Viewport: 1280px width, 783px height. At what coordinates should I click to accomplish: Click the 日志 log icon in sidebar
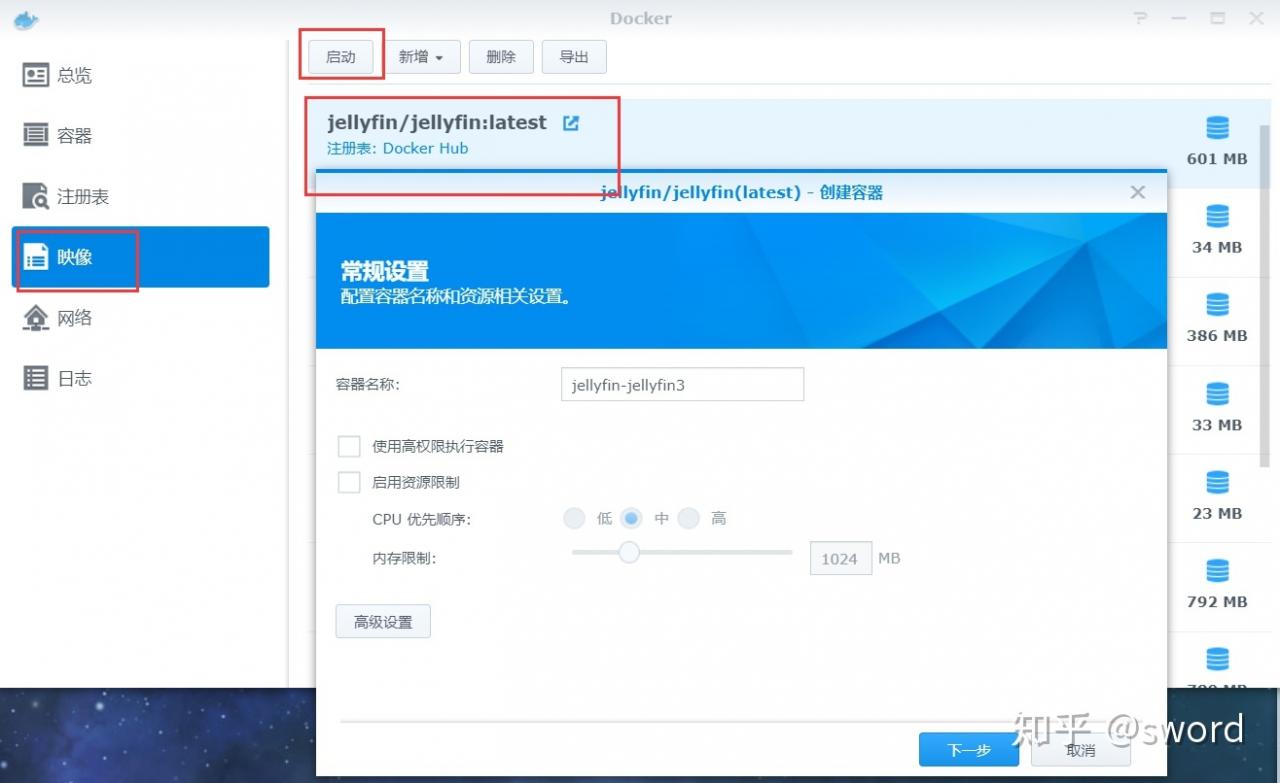point(36,378)
